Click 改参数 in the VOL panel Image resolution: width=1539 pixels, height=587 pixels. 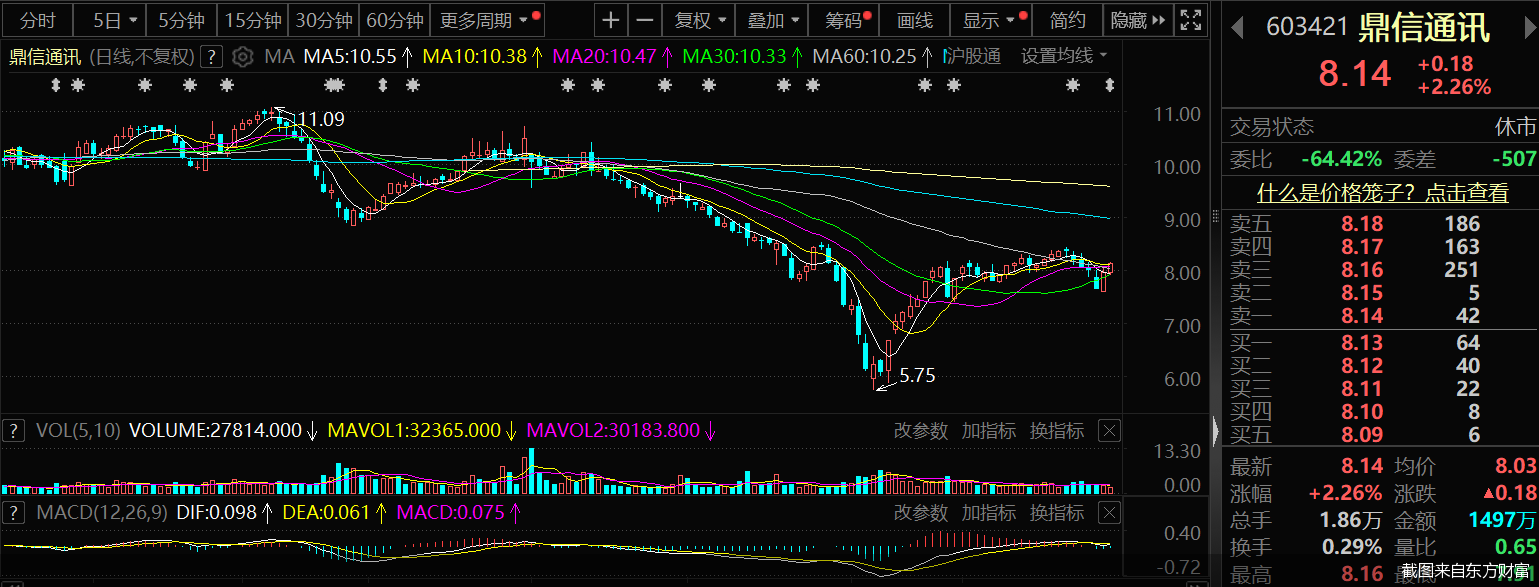[920, 431]
